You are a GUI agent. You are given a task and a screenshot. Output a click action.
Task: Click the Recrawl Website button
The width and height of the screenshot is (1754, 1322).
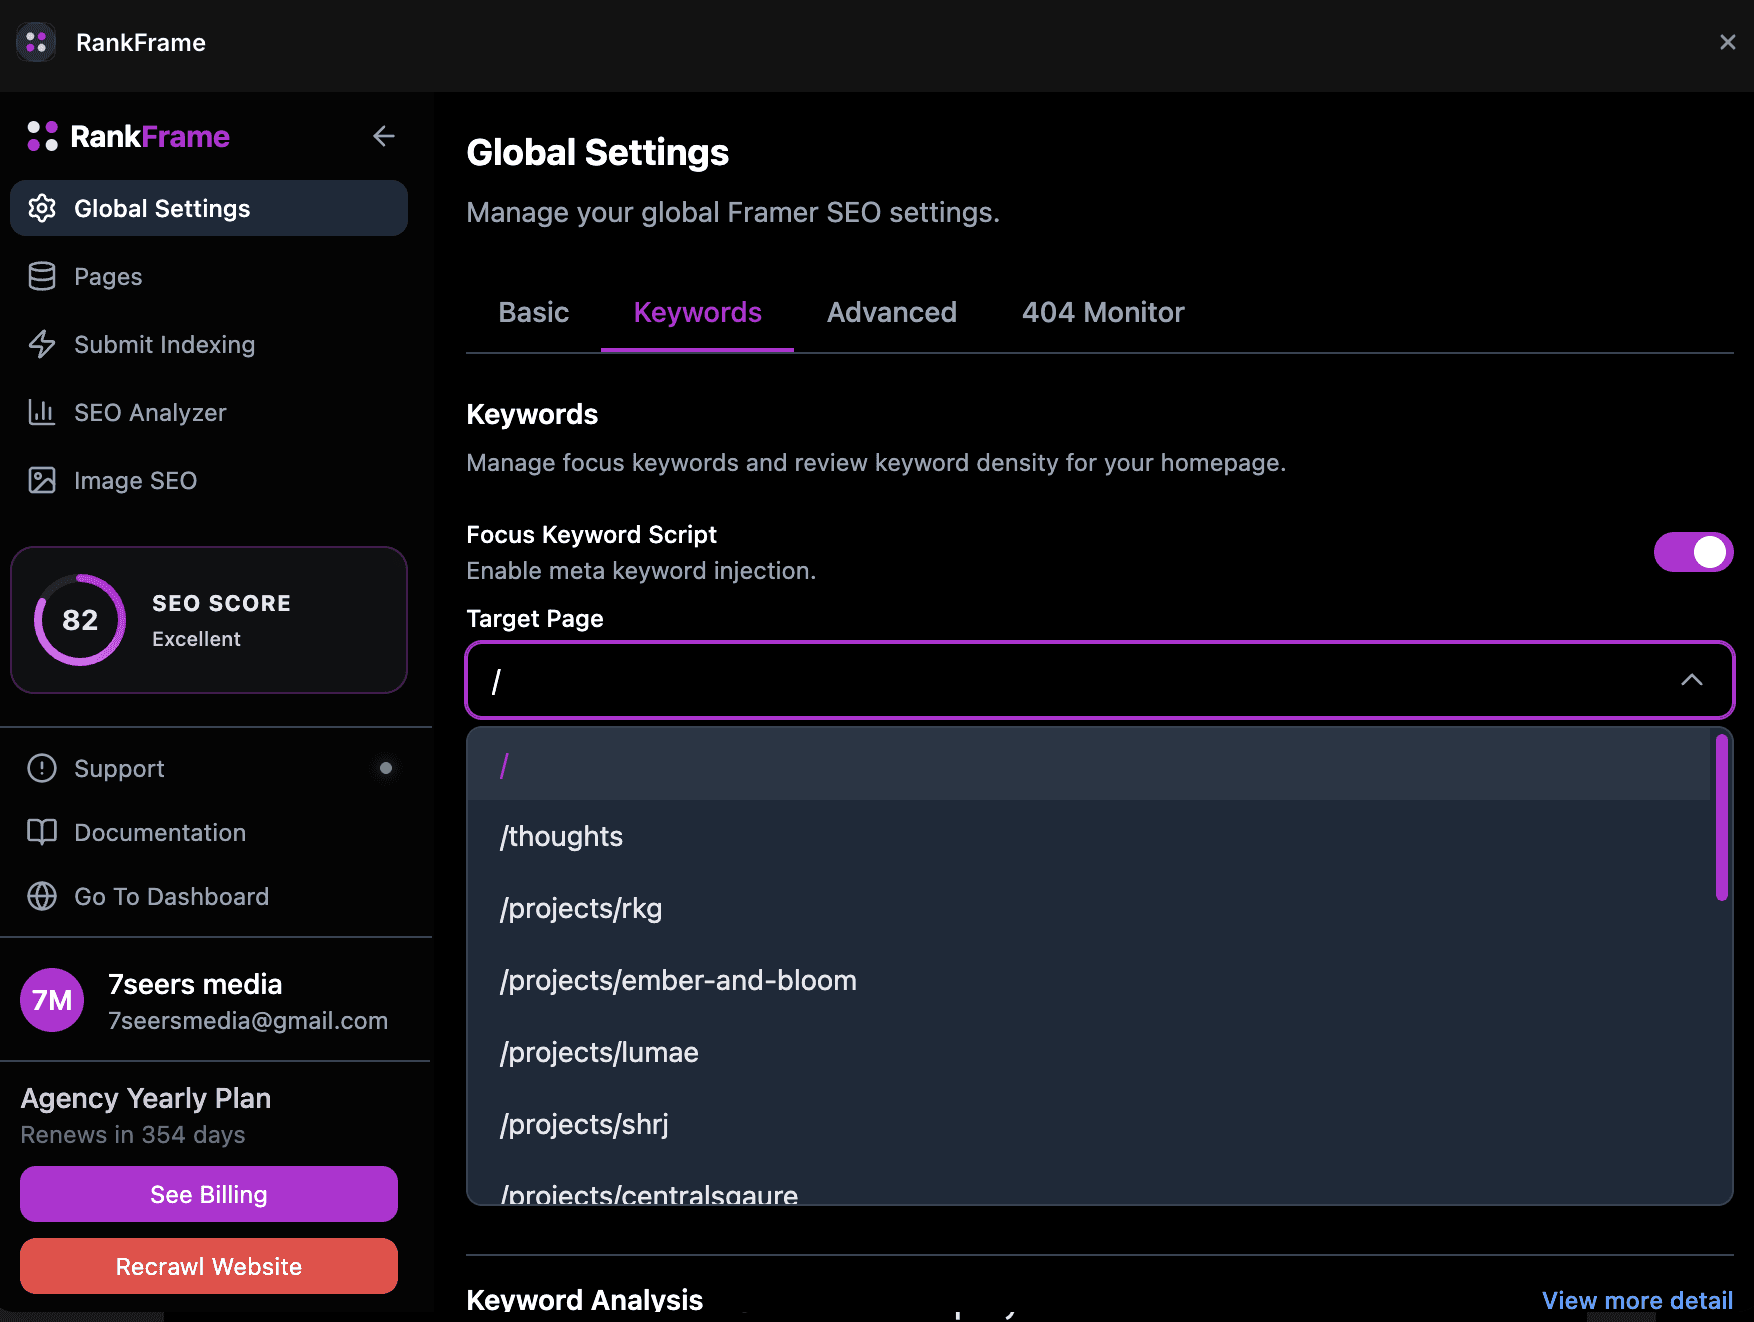coord(209,1266)
